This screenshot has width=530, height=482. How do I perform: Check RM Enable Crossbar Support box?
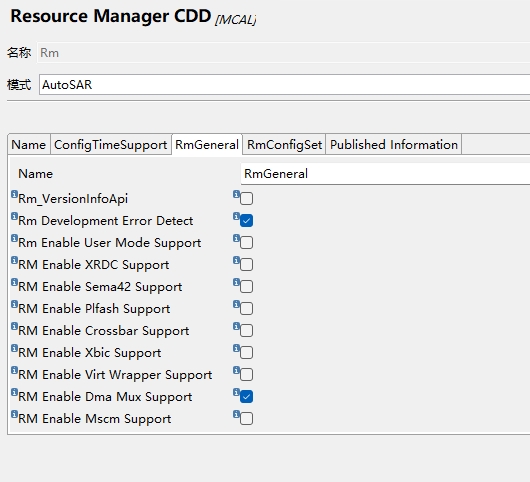(x=246, y=331)
